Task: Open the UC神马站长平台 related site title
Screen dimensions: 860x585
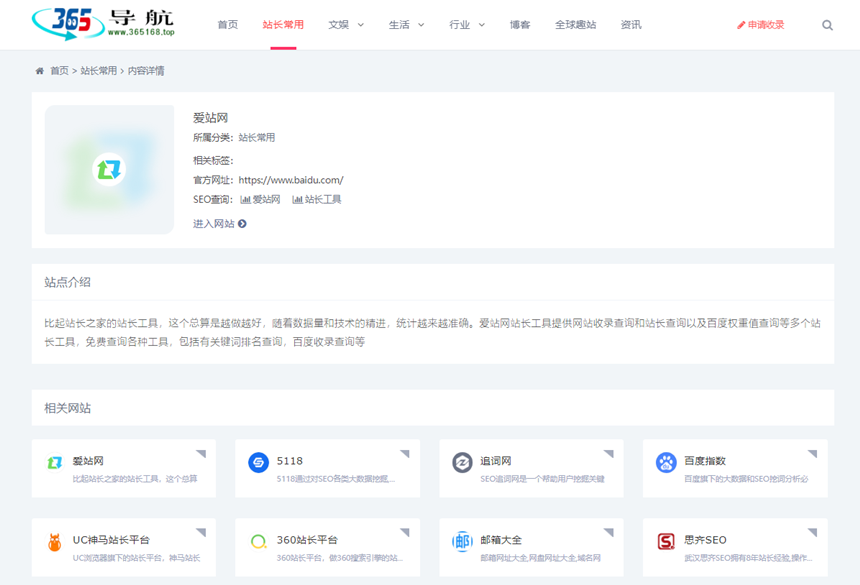Action: [111, 540]
